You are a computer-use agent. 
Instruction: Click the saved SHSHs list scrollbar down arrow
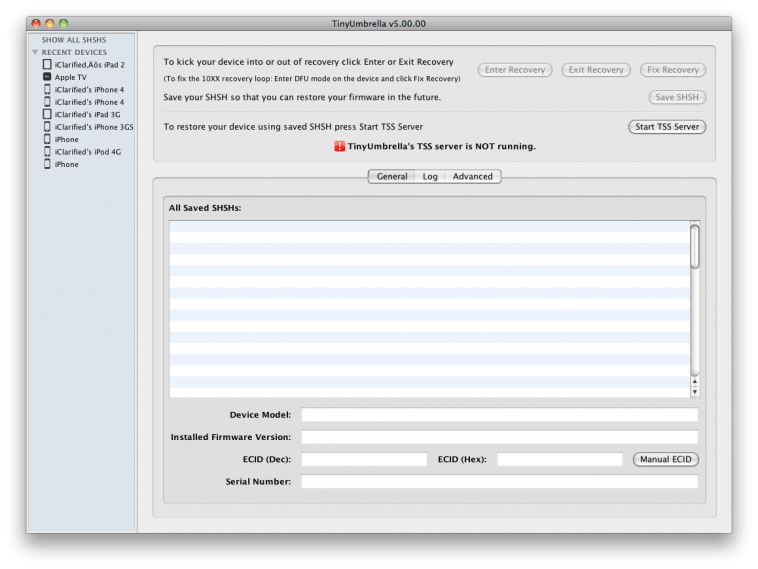[x=695, y=392]
